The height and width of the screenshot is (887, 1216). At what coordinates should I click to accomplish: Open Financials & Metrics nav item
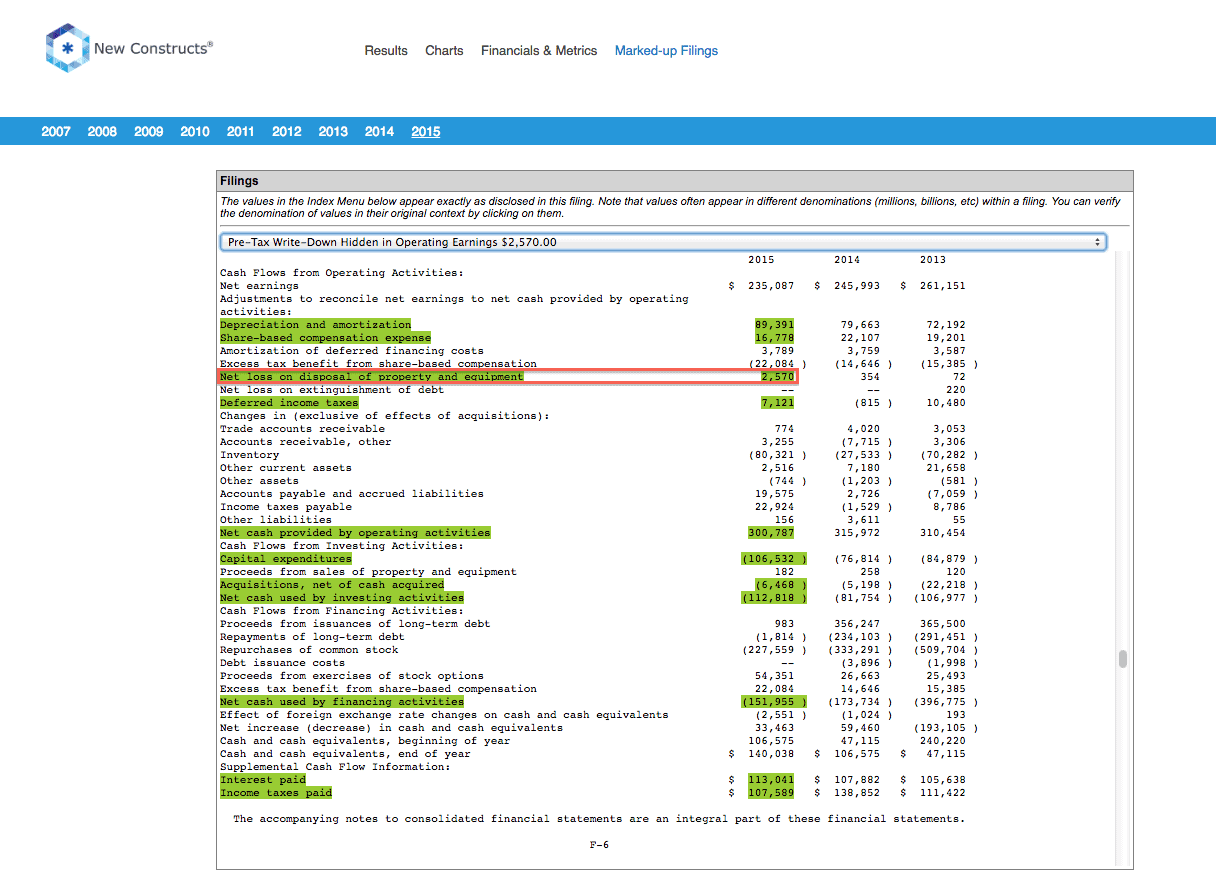[x=539, y=51]
